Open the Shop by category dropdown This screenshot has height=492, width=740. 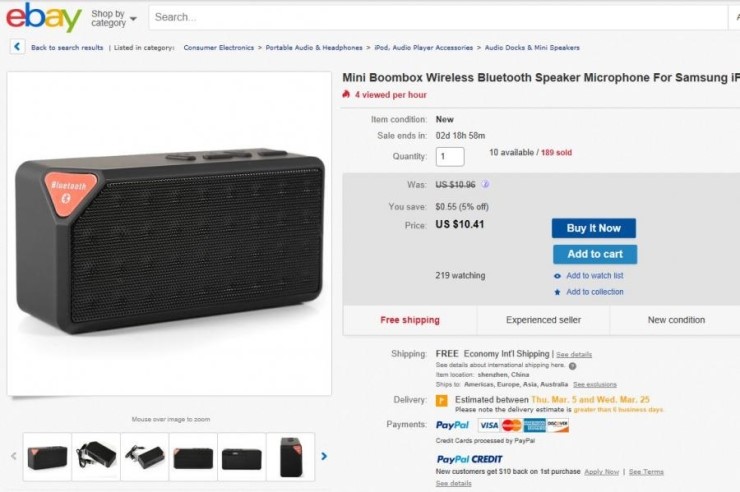point(114,18)
